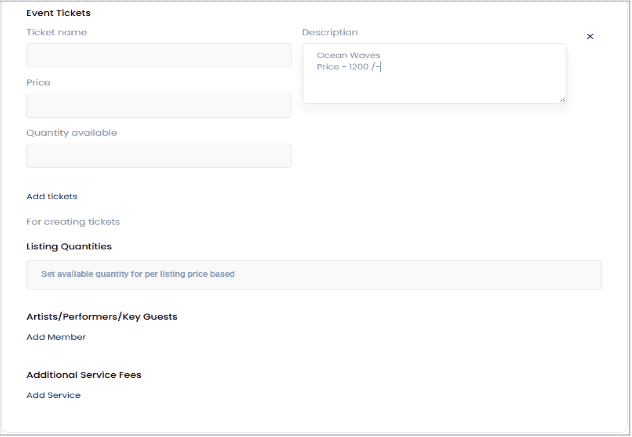Click the Ticket name input field

[x=159, y=56]
